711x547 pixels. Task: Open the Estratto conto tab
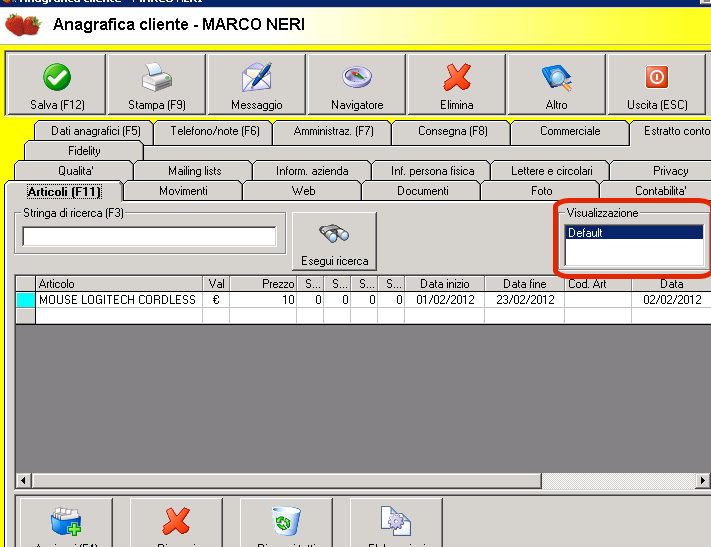pyautogui.click(x=672, y=132)
